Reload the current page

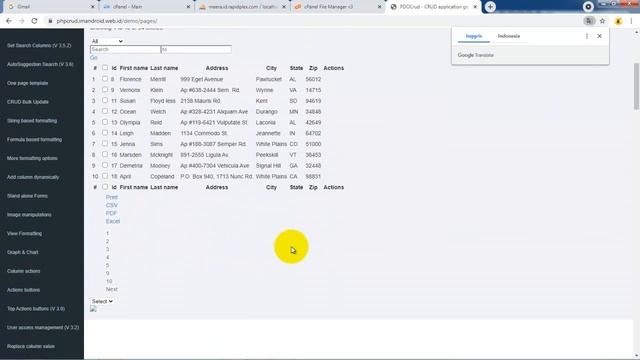[34, 21]
